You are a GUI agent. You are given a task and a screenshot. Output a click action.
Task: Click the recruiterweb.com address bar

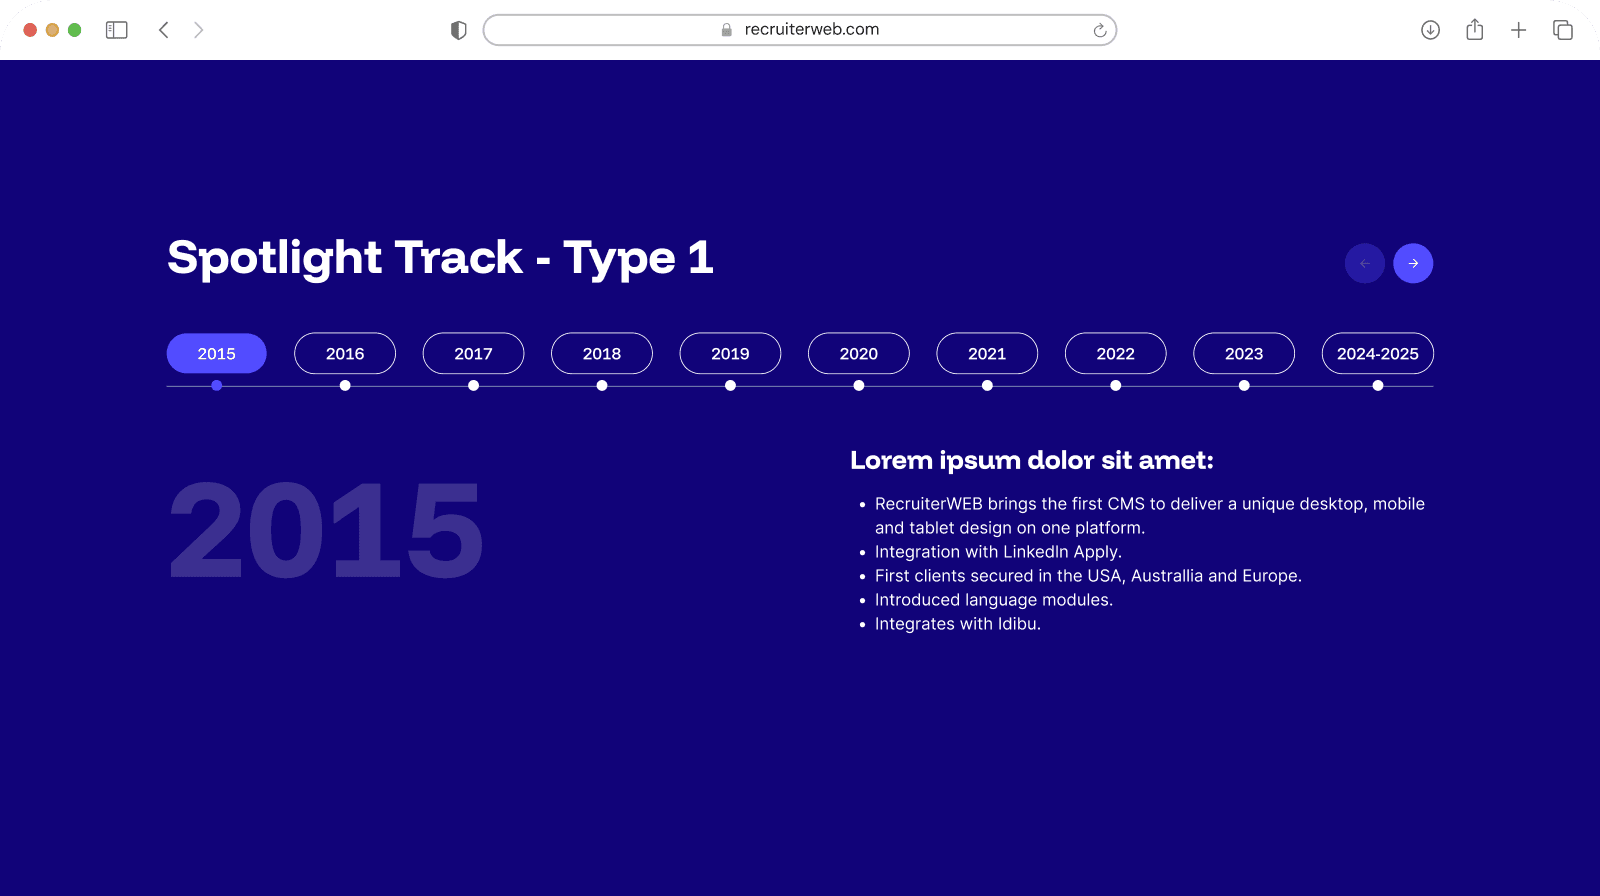(x=800, y=30)
